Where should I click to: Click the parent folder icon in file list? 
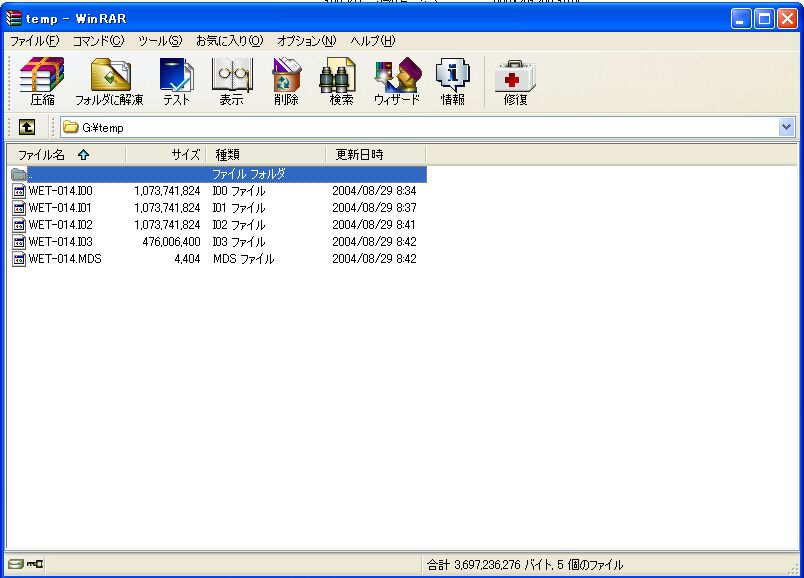pos(19,174)
